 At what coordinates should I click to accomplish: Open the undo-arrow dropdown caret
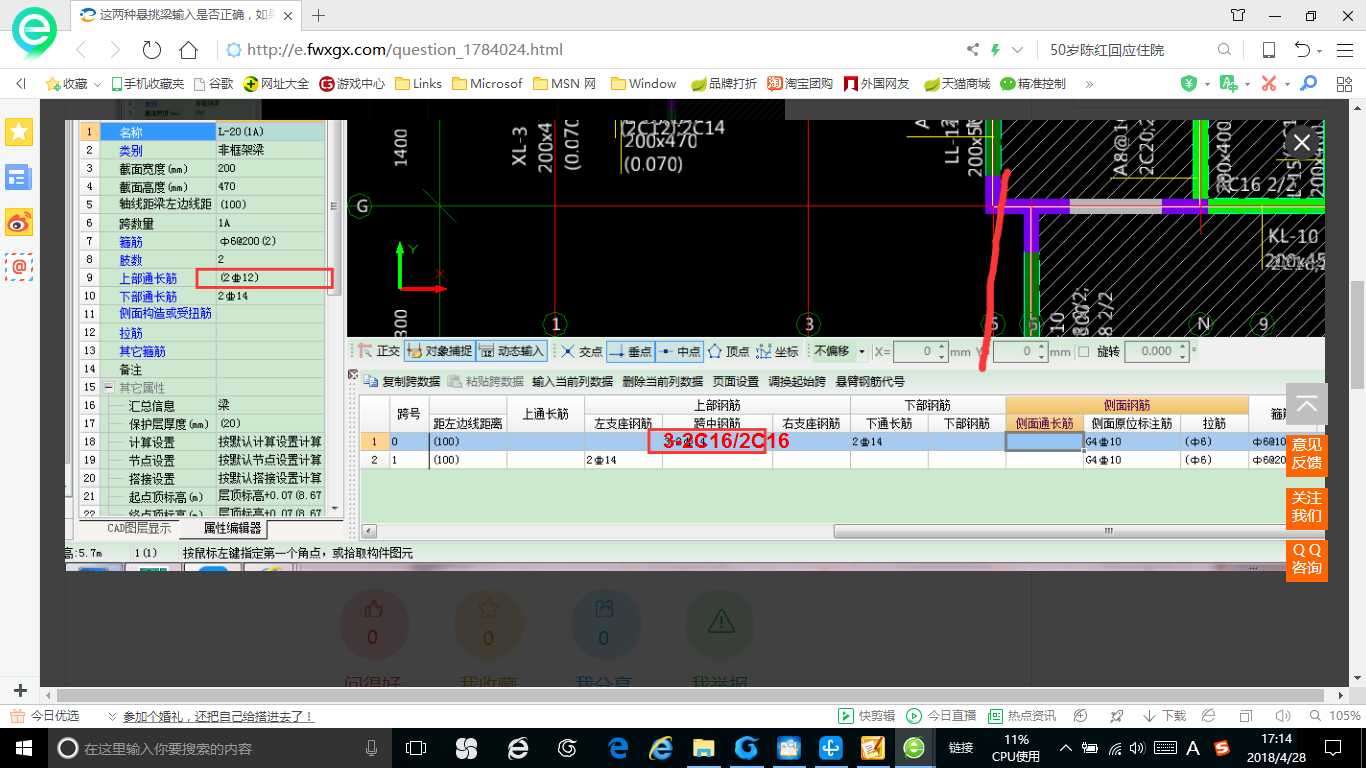point(1320,51)
